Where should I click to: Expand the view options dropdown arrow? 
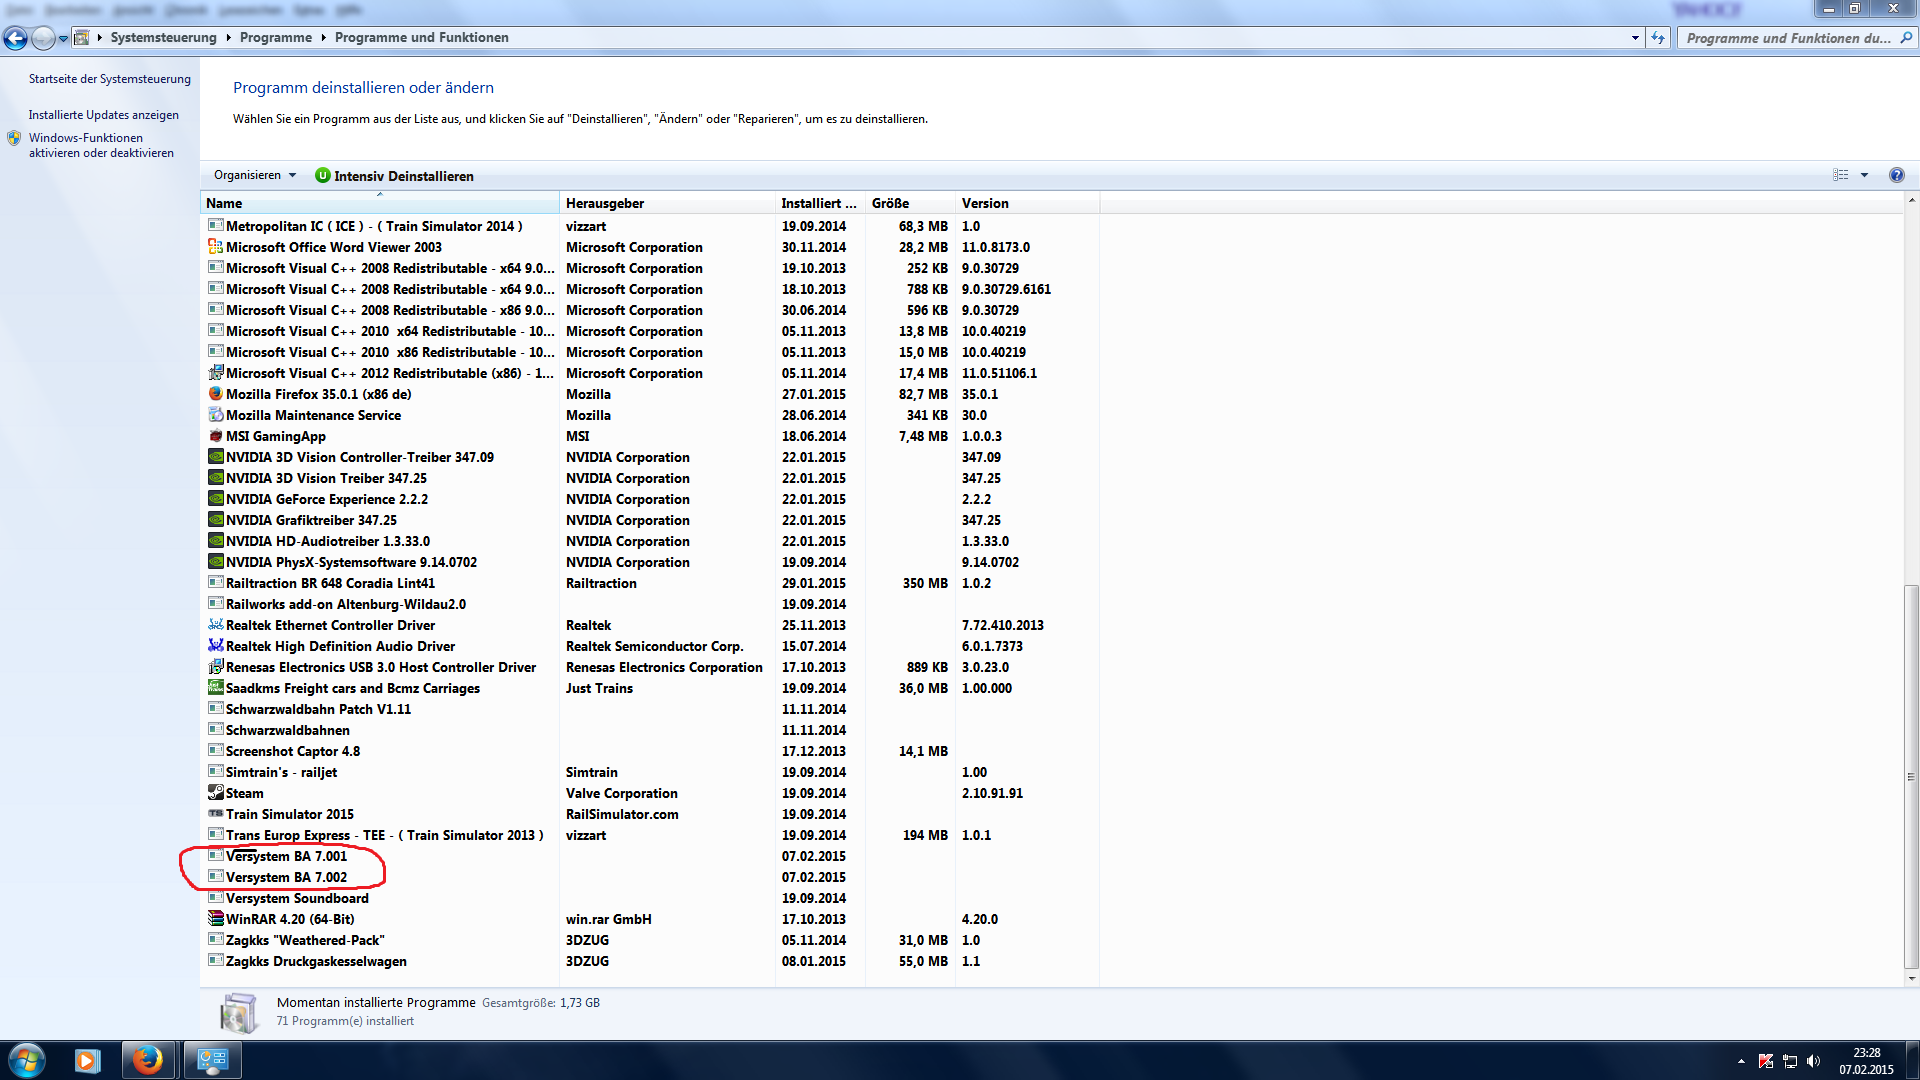coord(1864,175)
